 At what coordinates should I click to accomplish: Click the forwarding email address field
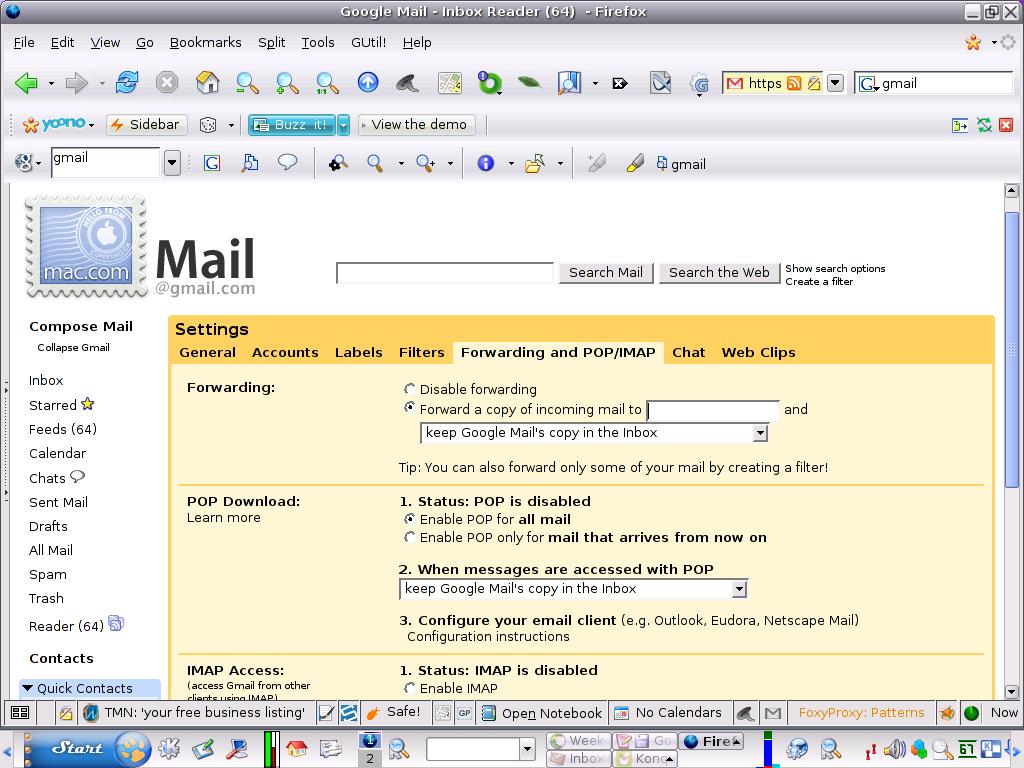tap(712, 410)
